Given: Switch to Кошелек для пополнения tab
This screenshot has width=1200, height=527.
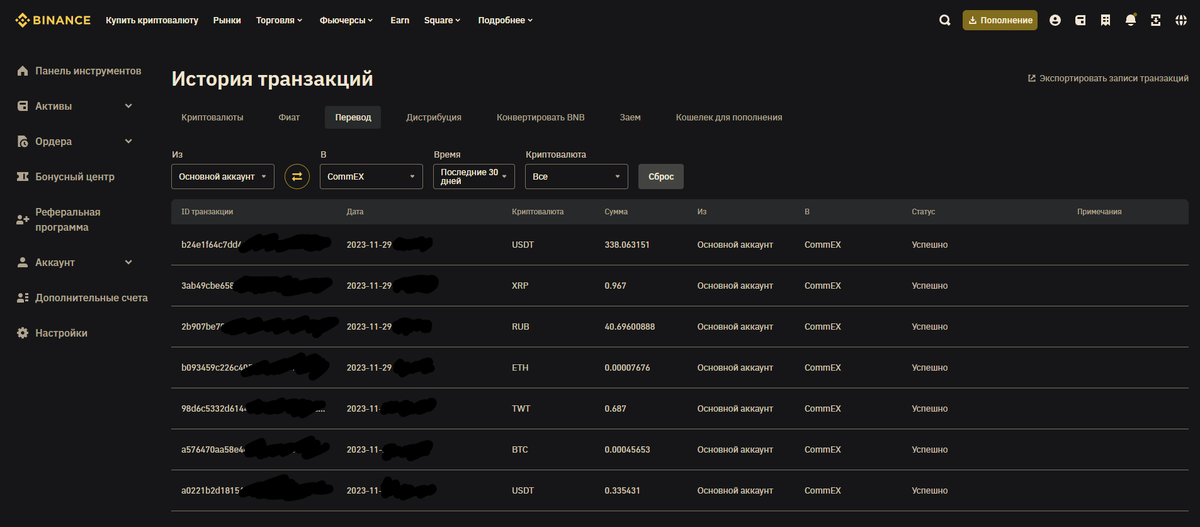Looking at the screenshot, I should click(x=729, y=117).
